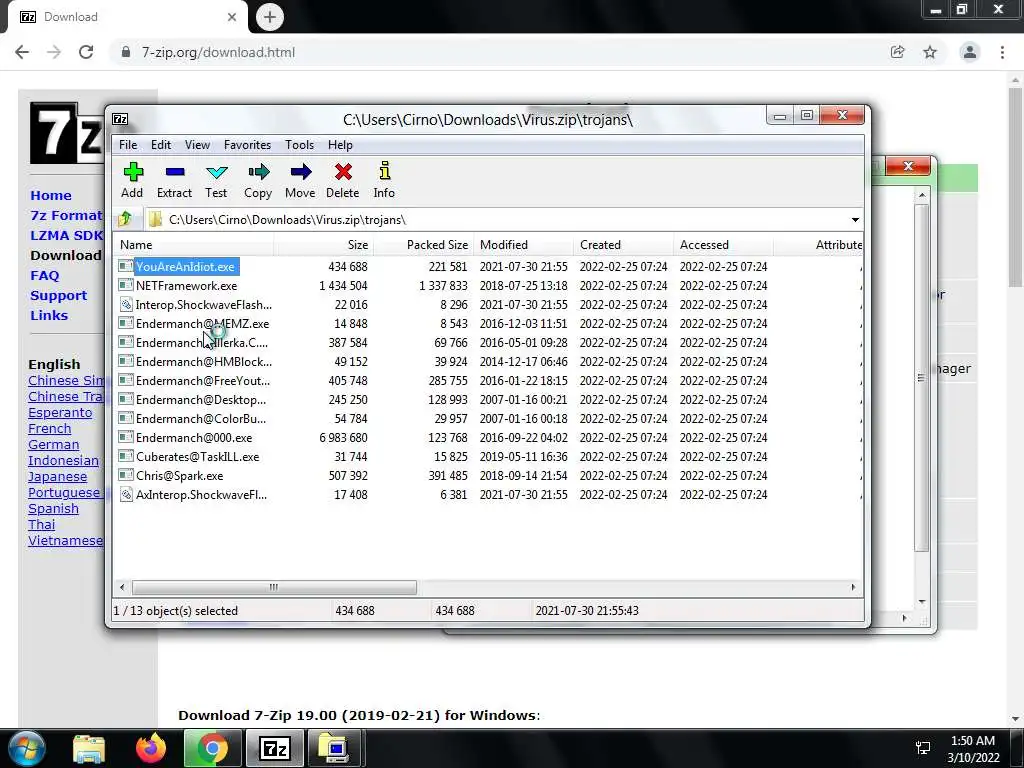Screen dimensions: 1024x768
Task: Sort by Accessed column header
Action: coord(724,245)
